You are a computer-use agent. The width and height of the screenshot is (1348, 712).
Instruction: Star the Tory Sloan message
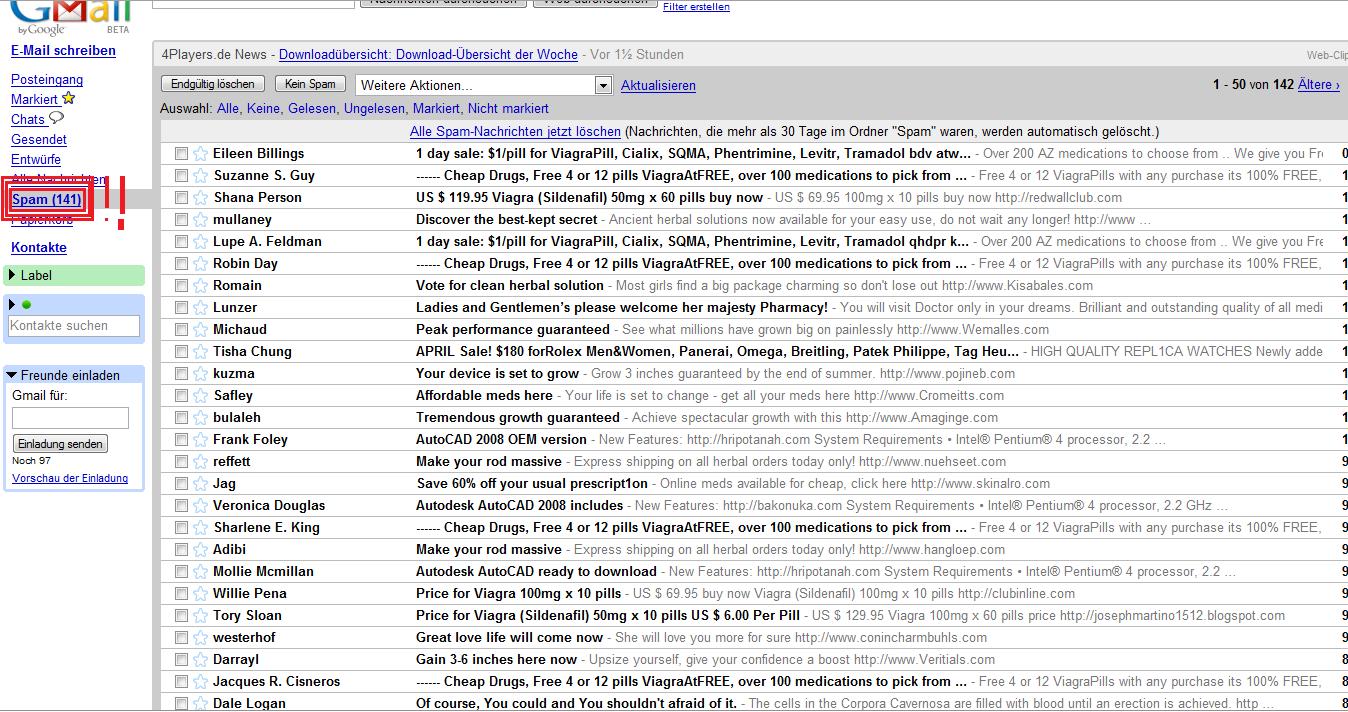[200, 616]
